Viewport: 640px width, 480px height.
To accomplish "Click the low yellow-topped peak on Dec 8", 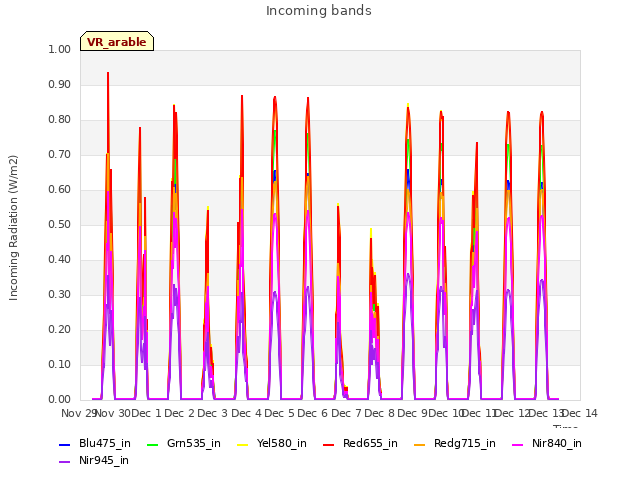I will [x=371, y=232].
